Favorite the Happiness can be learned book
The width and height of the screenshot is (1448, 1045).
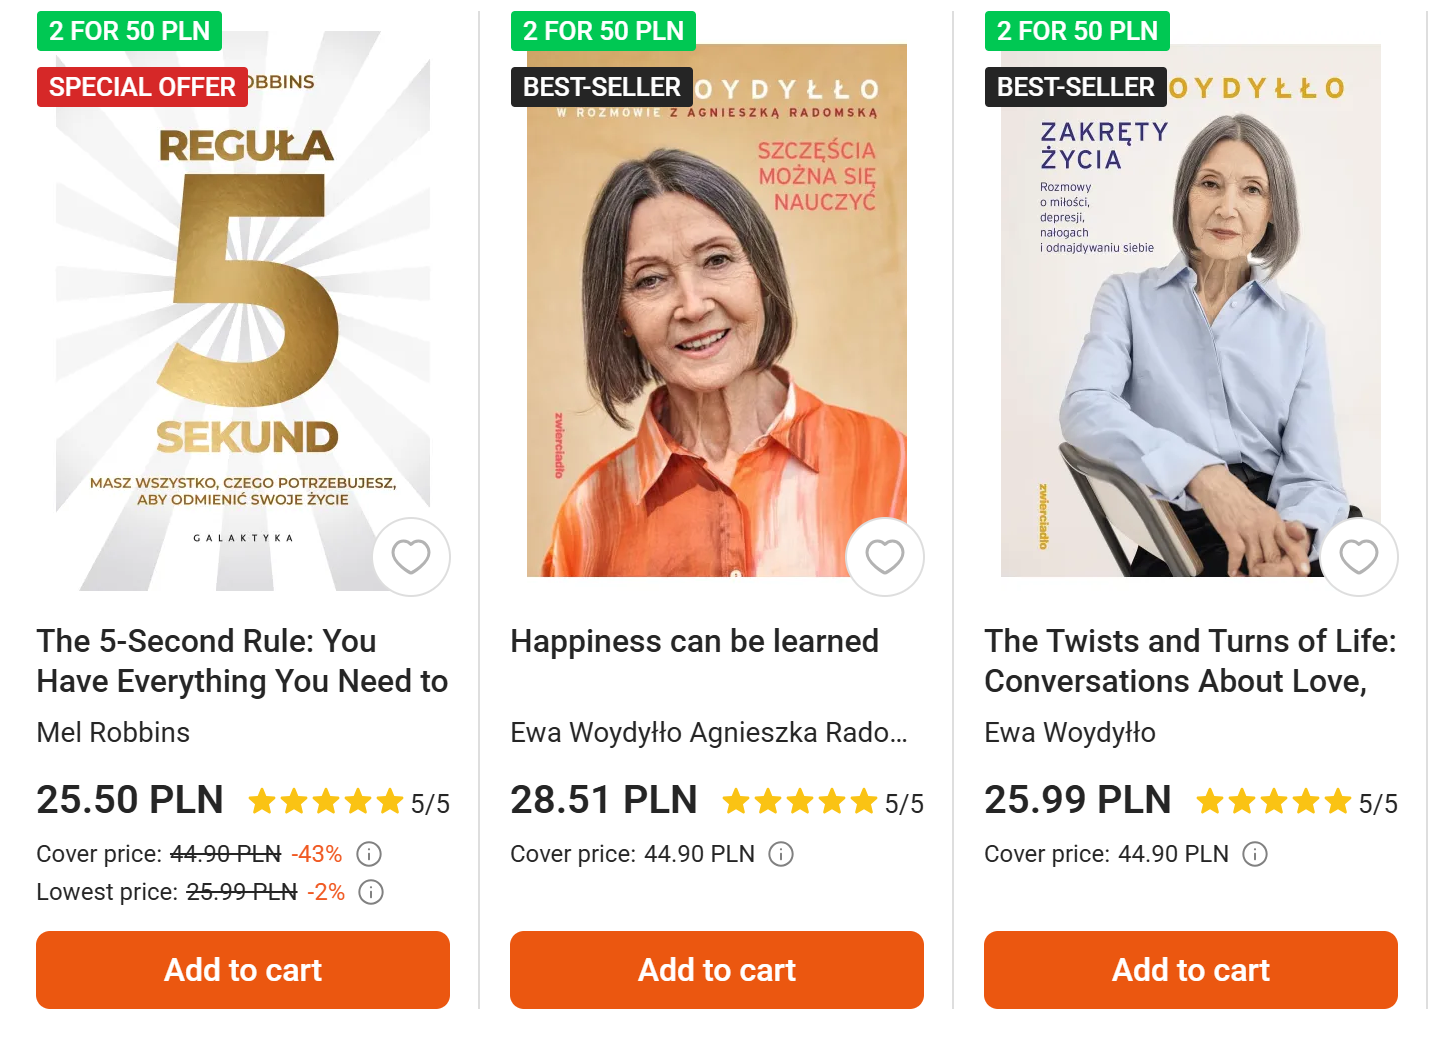tap(885, 557)
